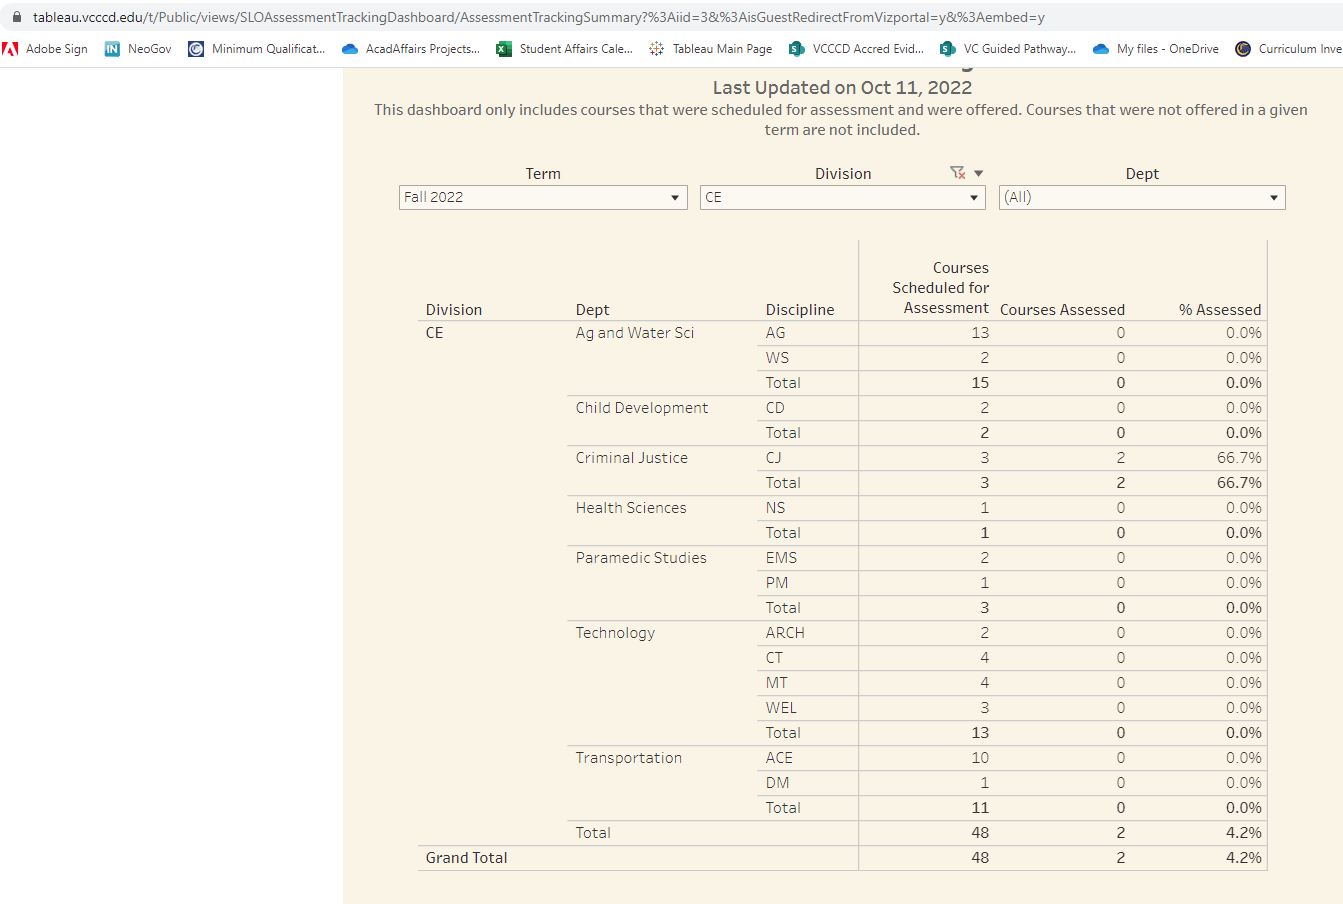Open the Term dropdown showing Fall 2022
This screenshot has width=1343, height=904.
[543, 197]
